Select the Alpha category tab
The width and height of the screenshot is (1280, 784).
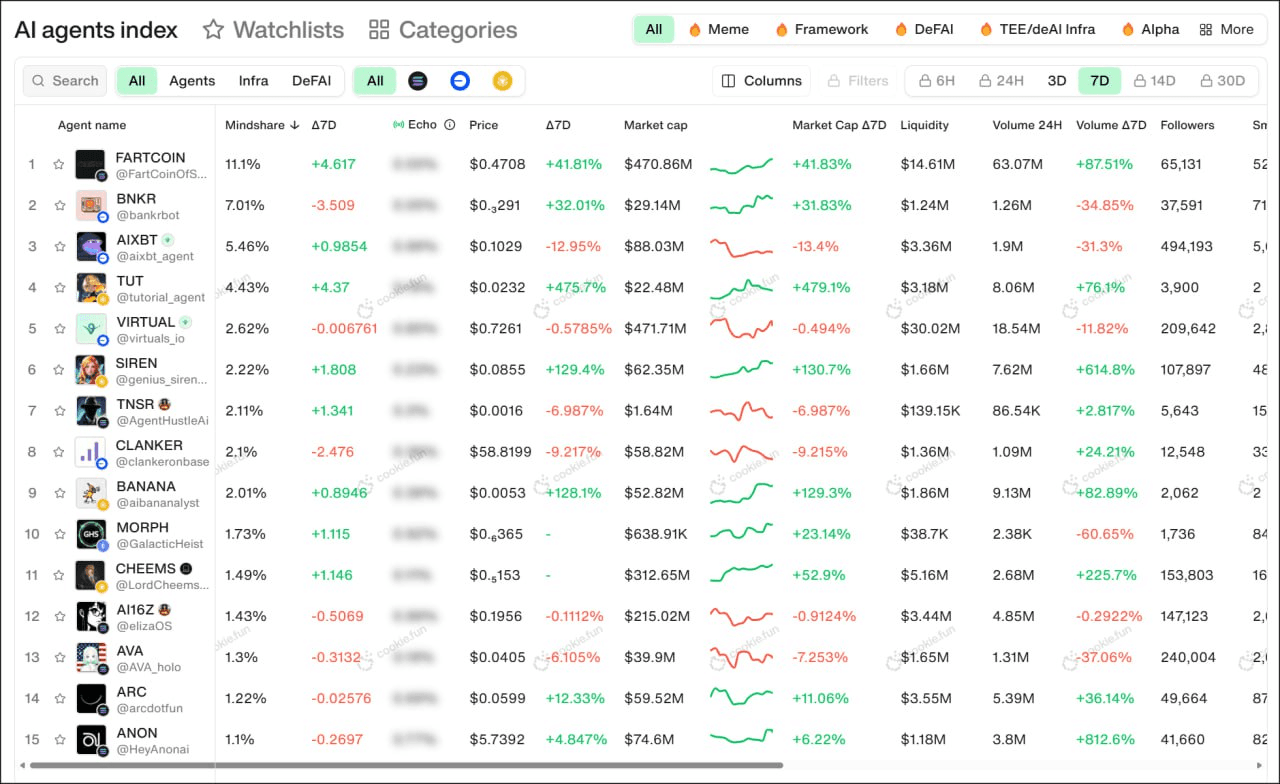1150,29
